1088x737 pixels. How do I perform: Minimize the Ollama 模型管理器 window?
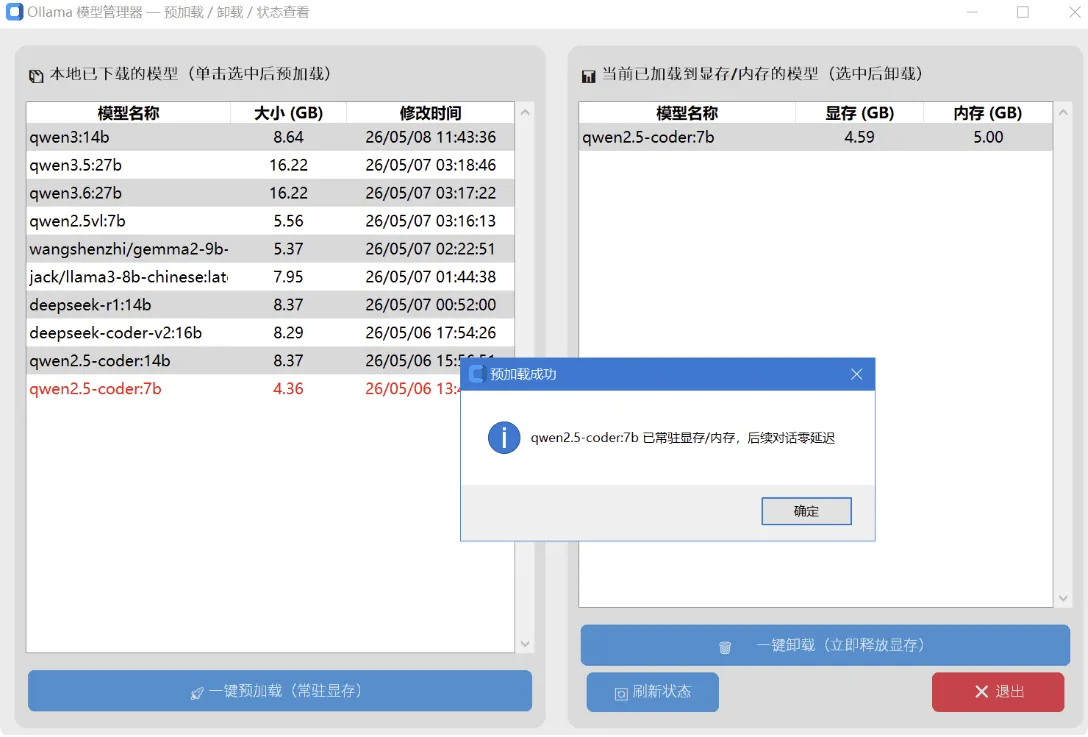coord(971,12)
